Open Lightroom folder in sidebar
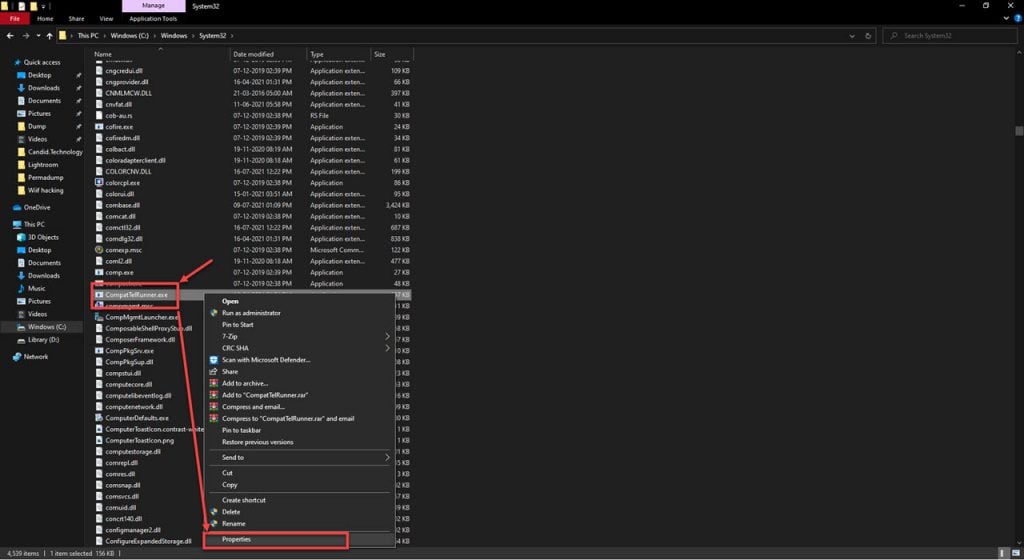The height and width of the screenshot is (560, 1024). [x=42, y=165]
